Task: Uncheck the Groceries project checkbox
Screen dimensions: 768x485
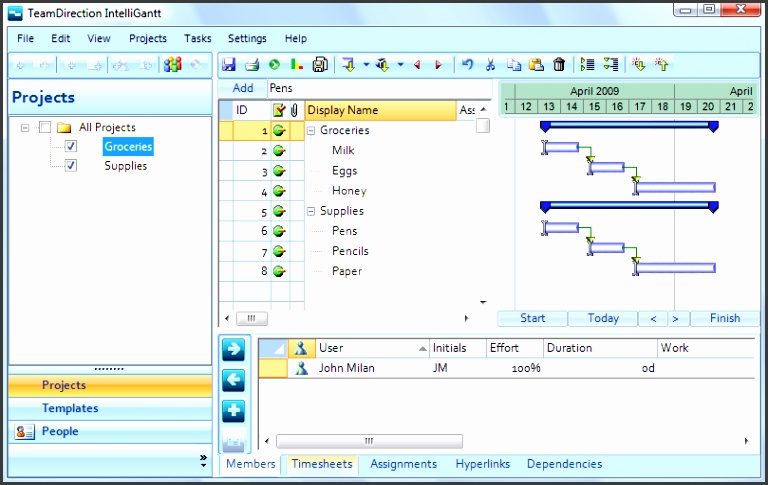Action: (x=71, y=147)
